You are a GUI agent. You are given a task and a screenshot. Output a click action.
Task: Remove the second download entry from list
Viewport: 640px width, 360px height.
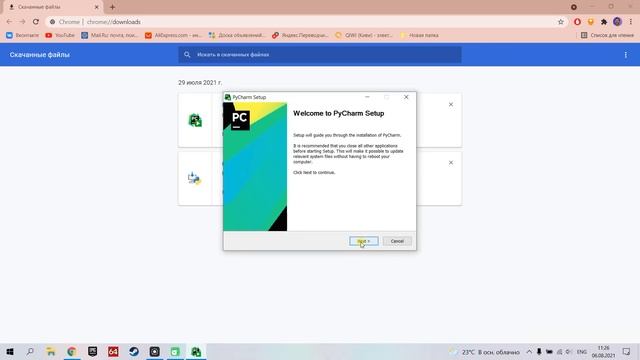pos(451,162)
